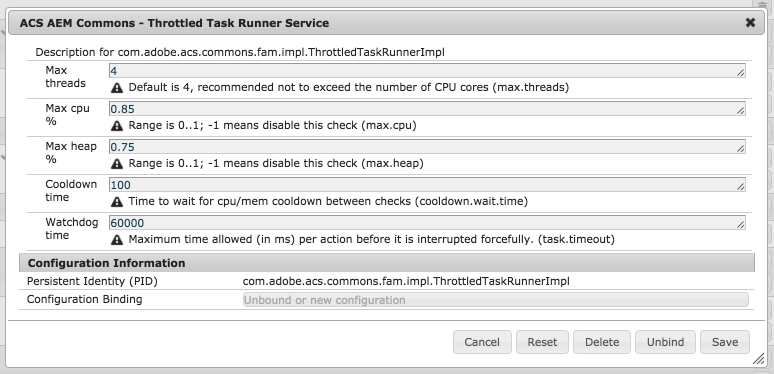
Task: Delete this configuration
Action: coord(602,342)
